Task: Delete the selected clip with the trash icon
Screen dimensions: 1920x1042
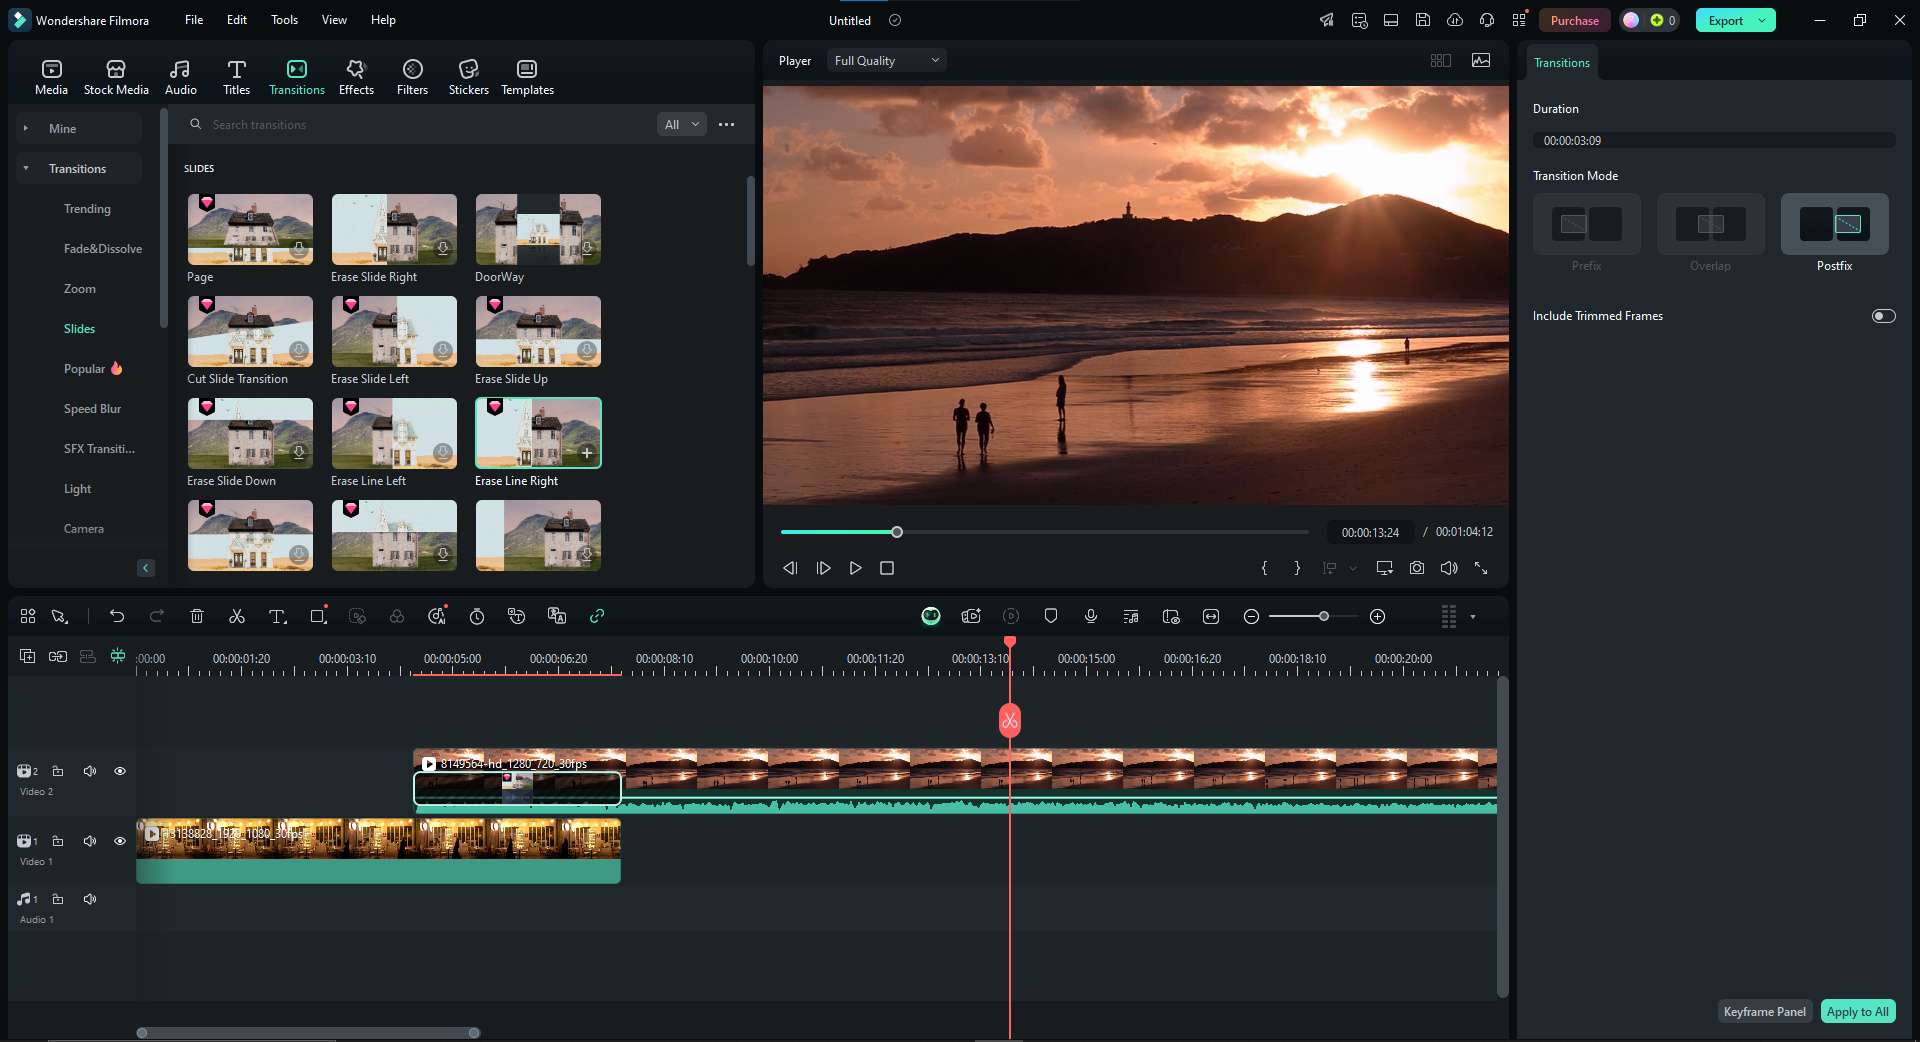Action: pos(197,616)
